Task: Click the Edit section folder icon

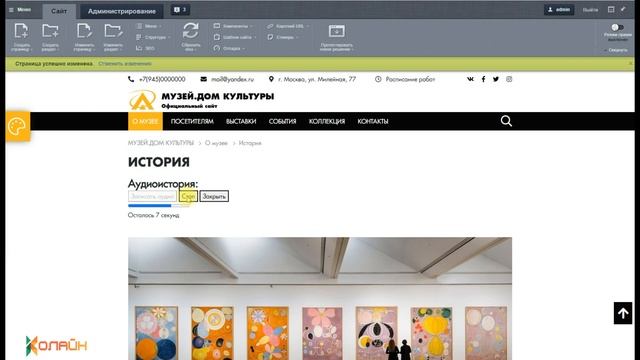Action: (x=113, y=31)
